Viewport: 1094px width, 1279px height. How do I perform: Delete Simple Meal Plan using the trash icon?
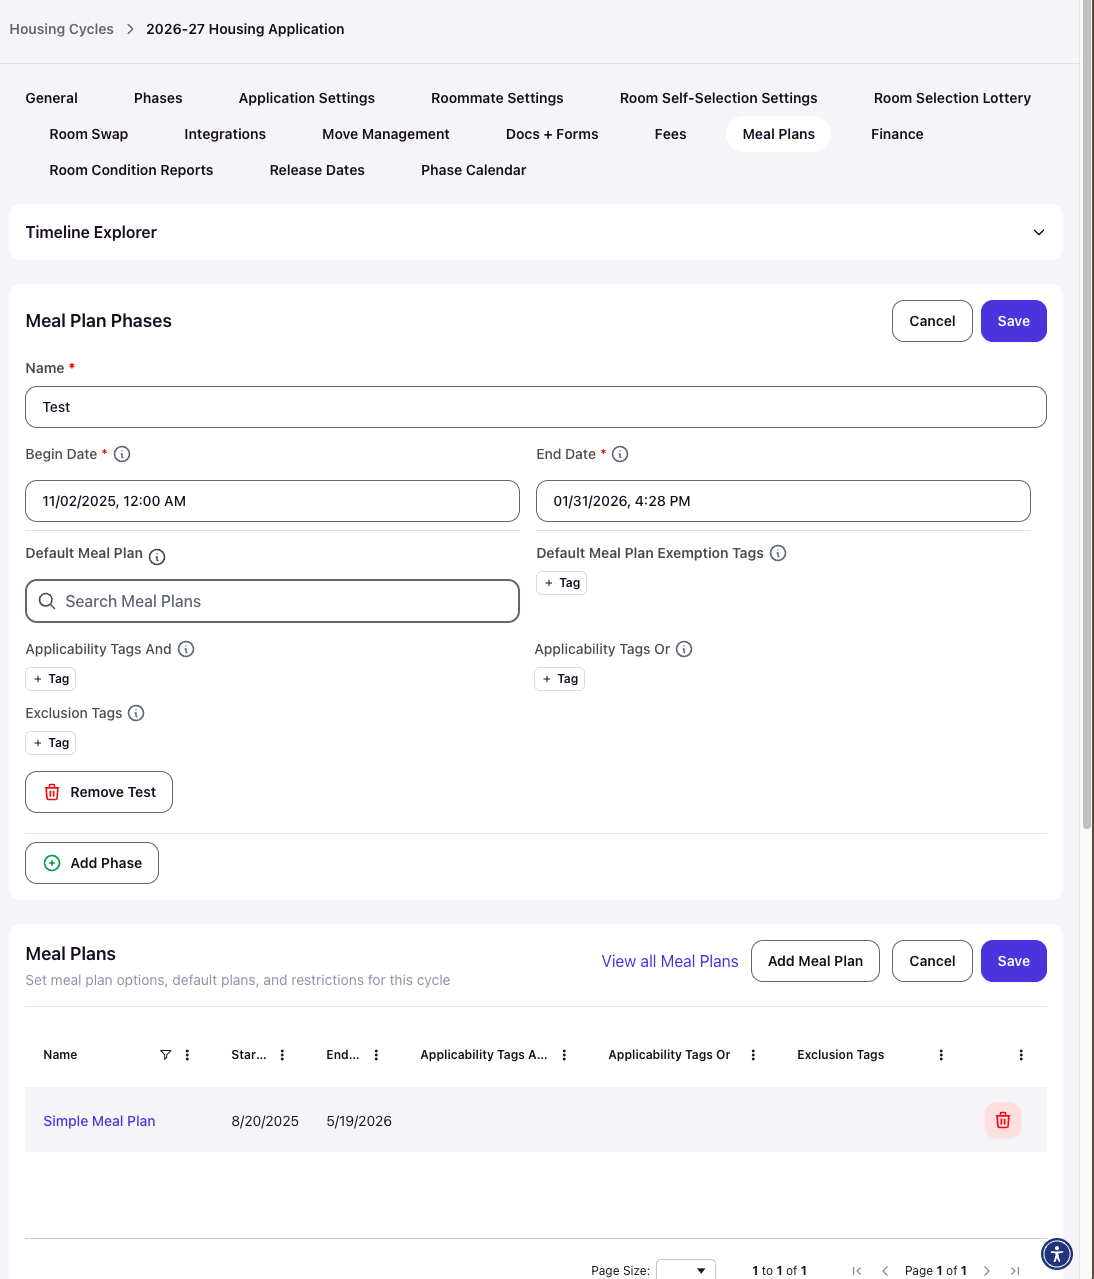pos(1003,1120)
